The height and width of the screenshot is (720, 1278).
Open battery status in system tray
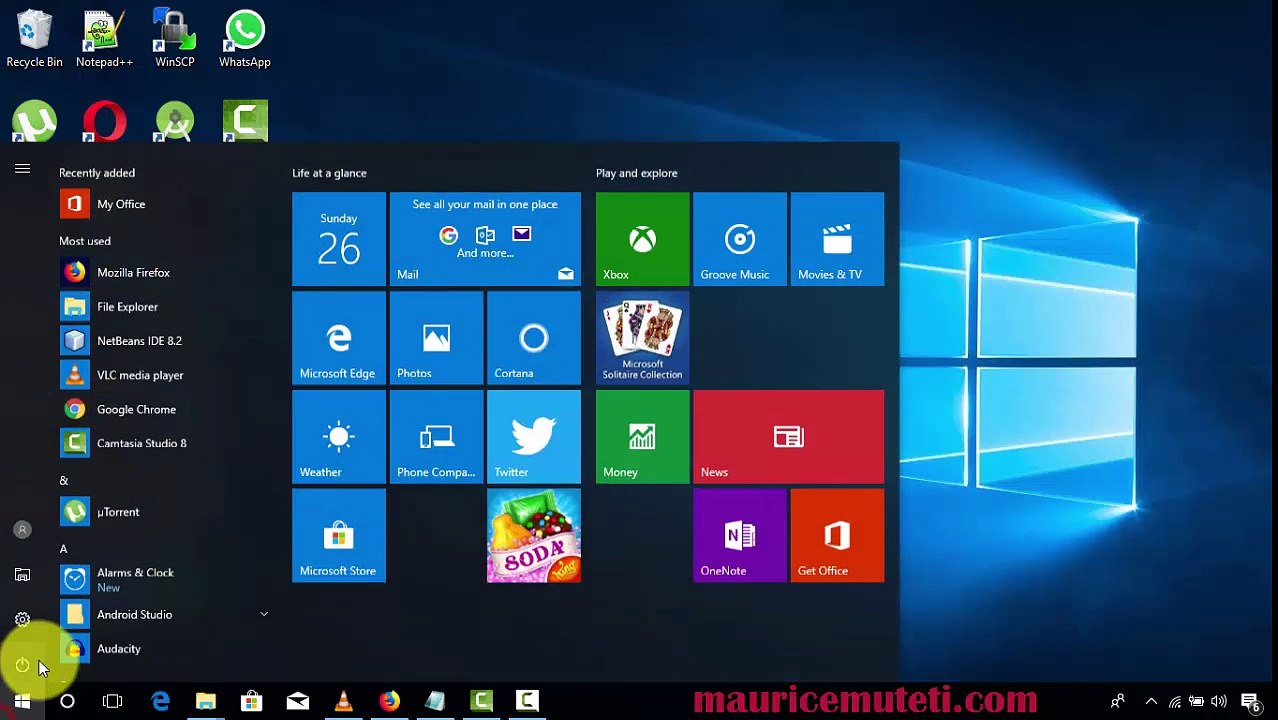click(x=1196, y=702)
